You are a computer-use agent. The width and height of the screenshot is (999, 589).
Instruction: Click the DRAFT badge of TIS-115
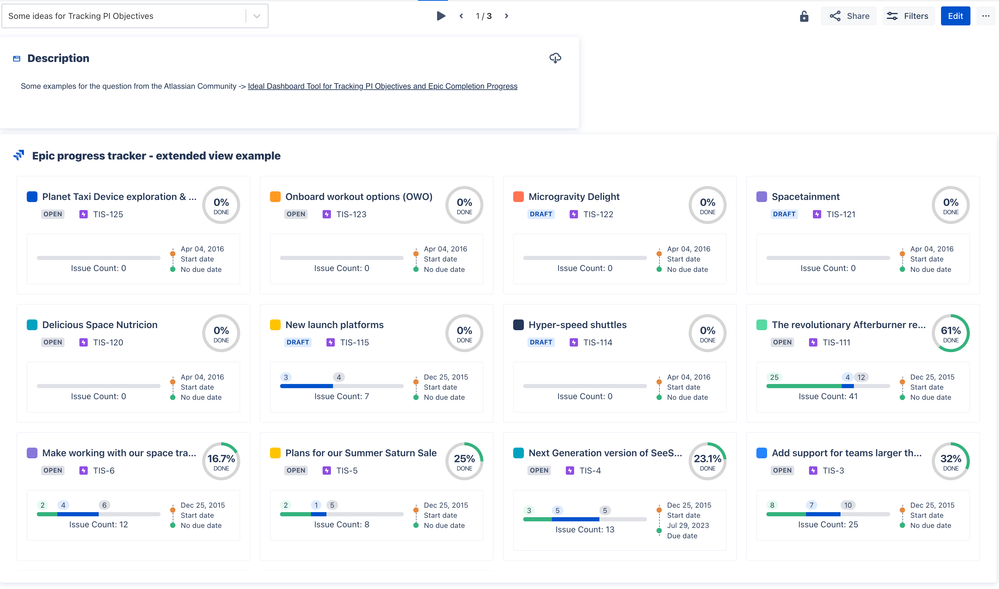(x=298, y=342)
